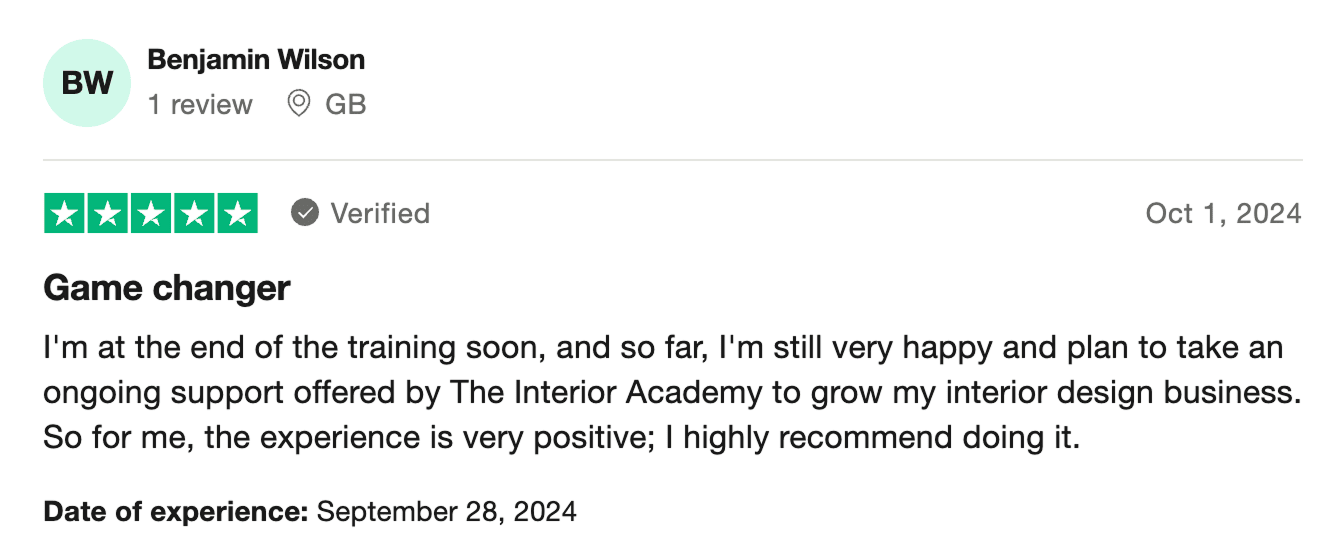Image resolution: width=1344 pixels, height=558 pixels.
Task: Open the 'Game changer' review title
Action: (x=167, y=289)
